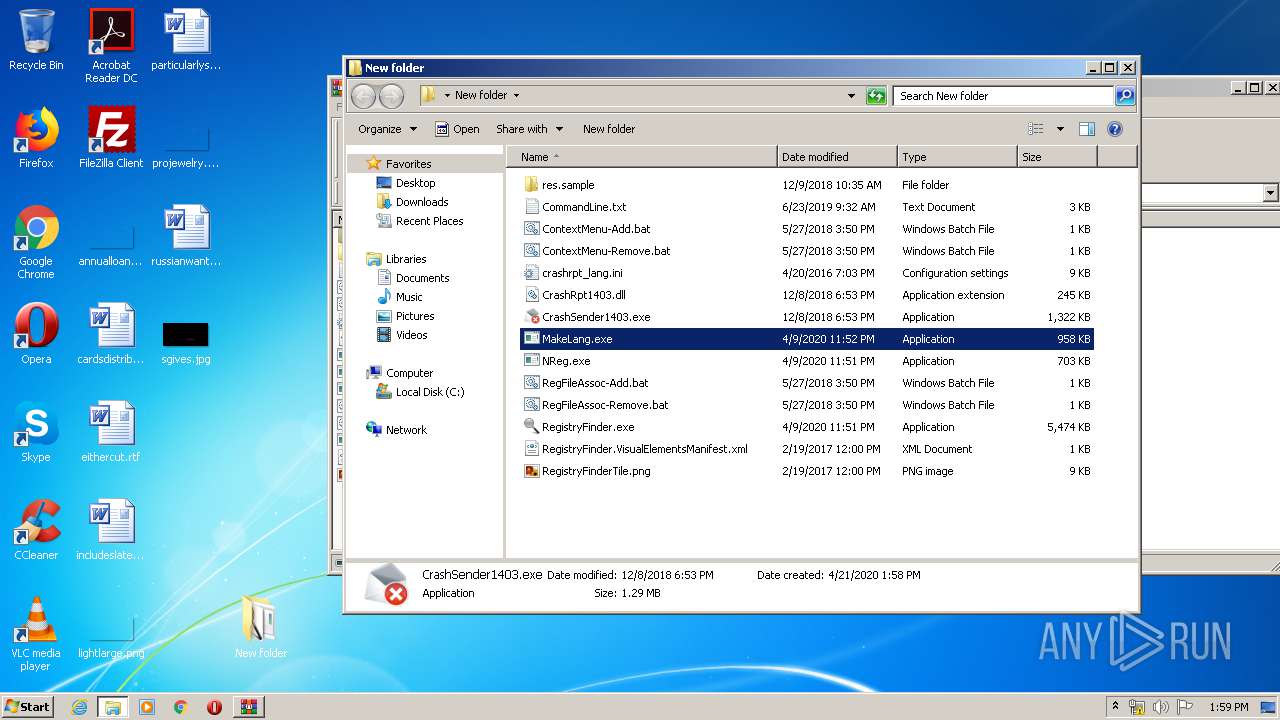Screen dimensions: 1280x720
Task: Click the Open toolbar button
Action: [458, 129]
